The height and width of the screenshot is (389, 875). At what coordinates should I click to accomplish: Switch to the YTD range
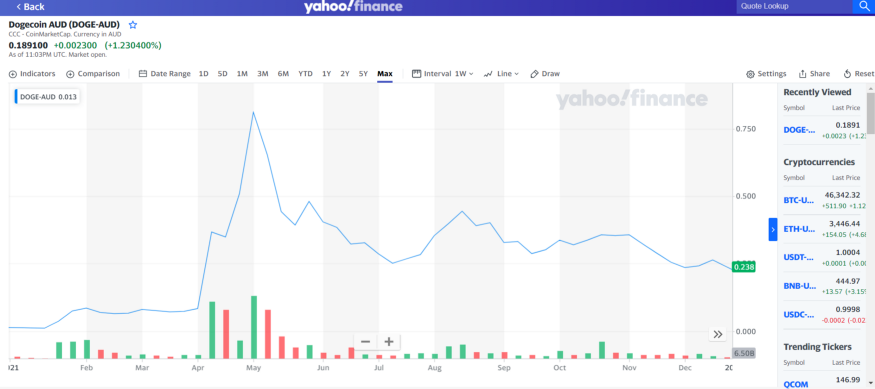coord(305,74)
